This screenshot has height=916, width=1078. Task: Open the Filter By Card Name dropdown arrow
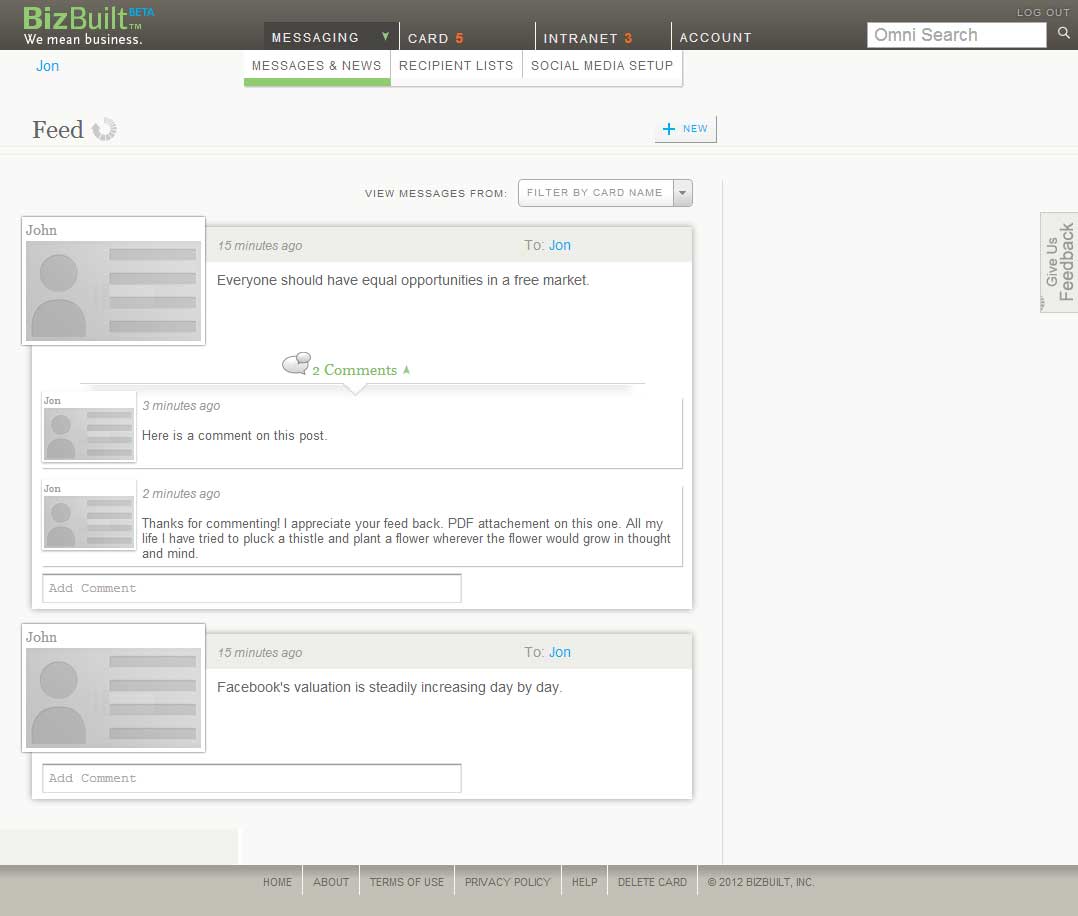point(683,193)
